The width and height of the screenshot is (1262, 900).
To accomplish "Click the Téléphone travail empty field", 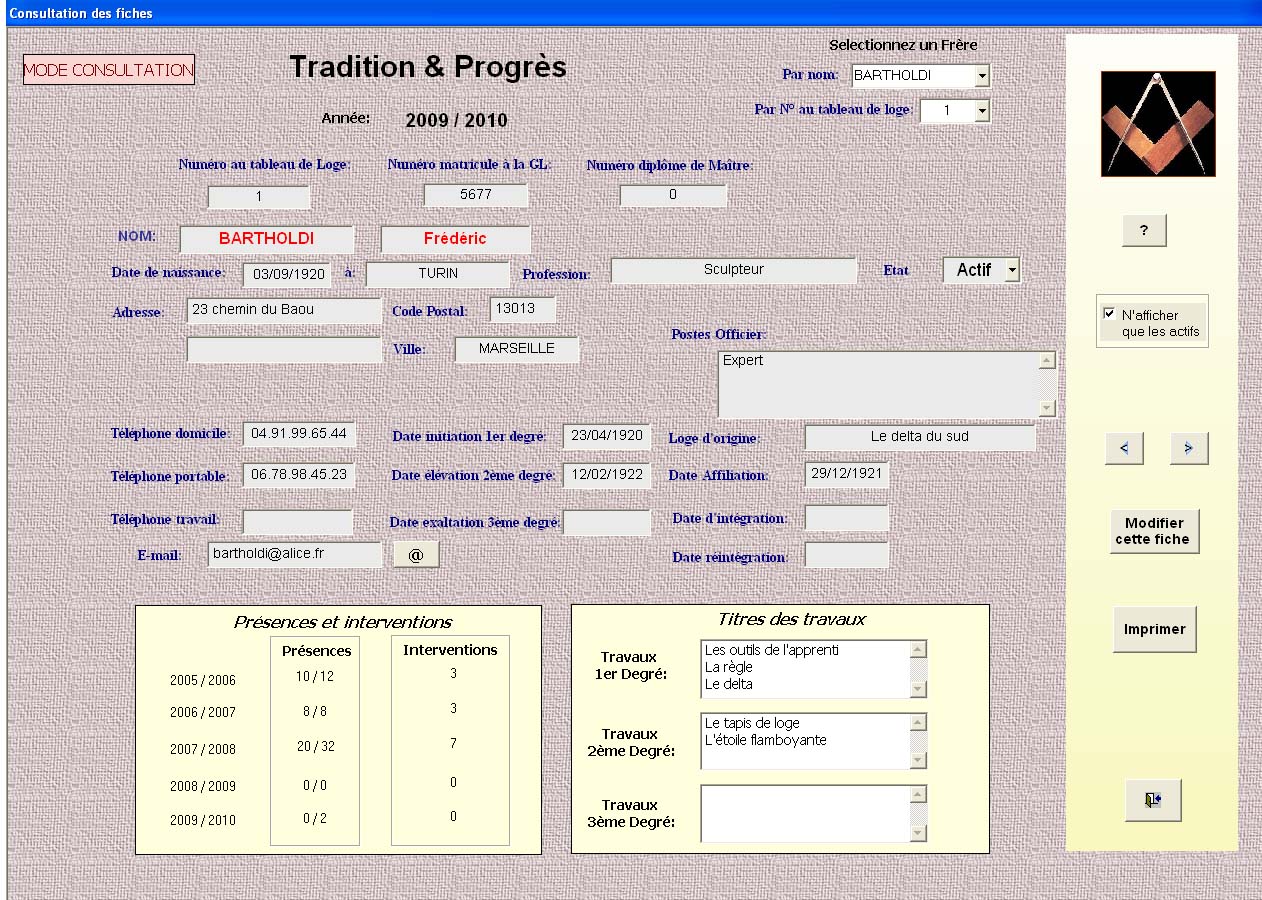I will click(297, 522).
